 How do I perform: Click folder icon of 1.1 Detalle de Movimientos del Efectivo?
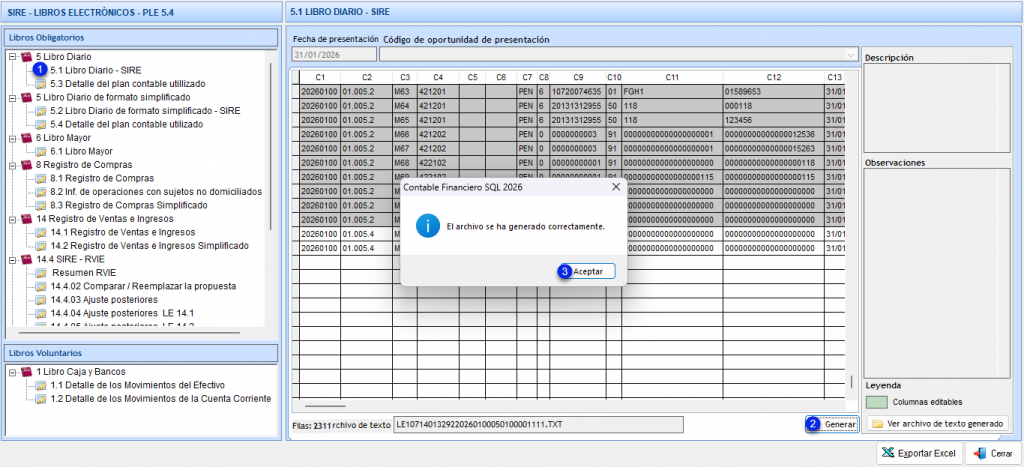coord(40,385)
